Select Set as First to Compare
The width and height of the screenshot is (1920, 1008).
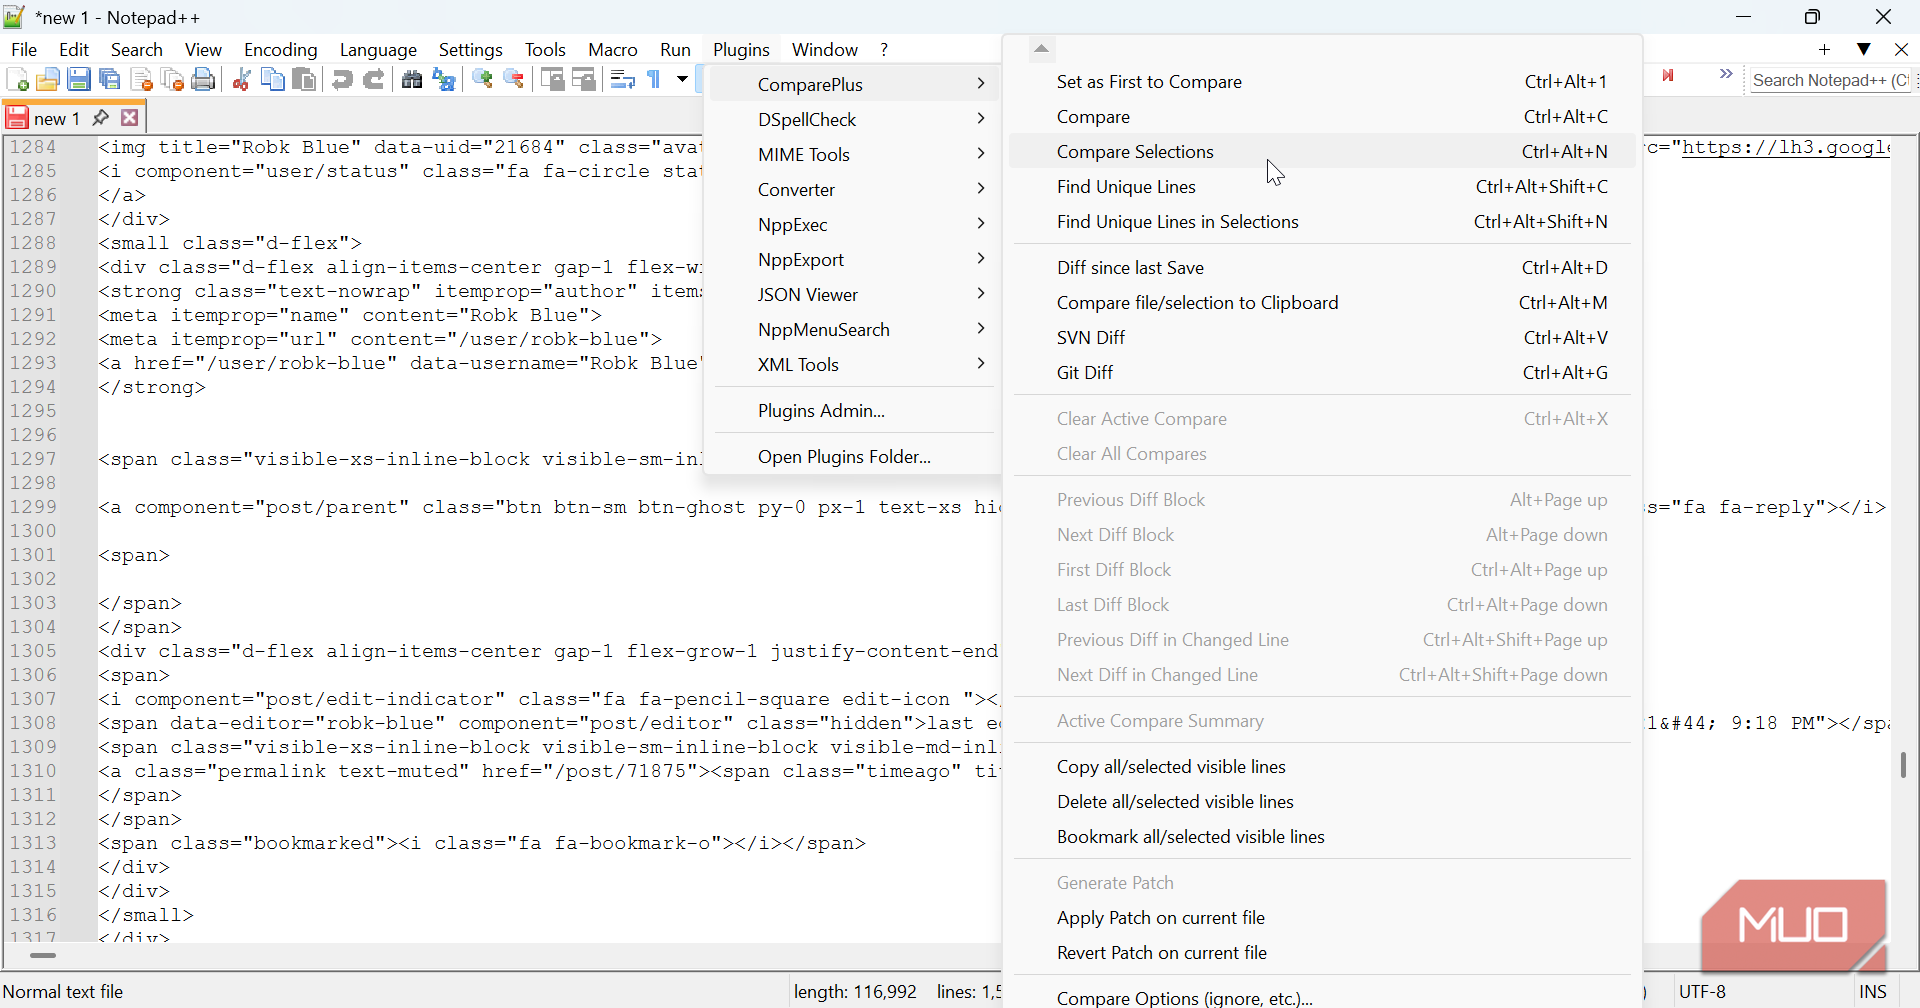point(1323,82)
